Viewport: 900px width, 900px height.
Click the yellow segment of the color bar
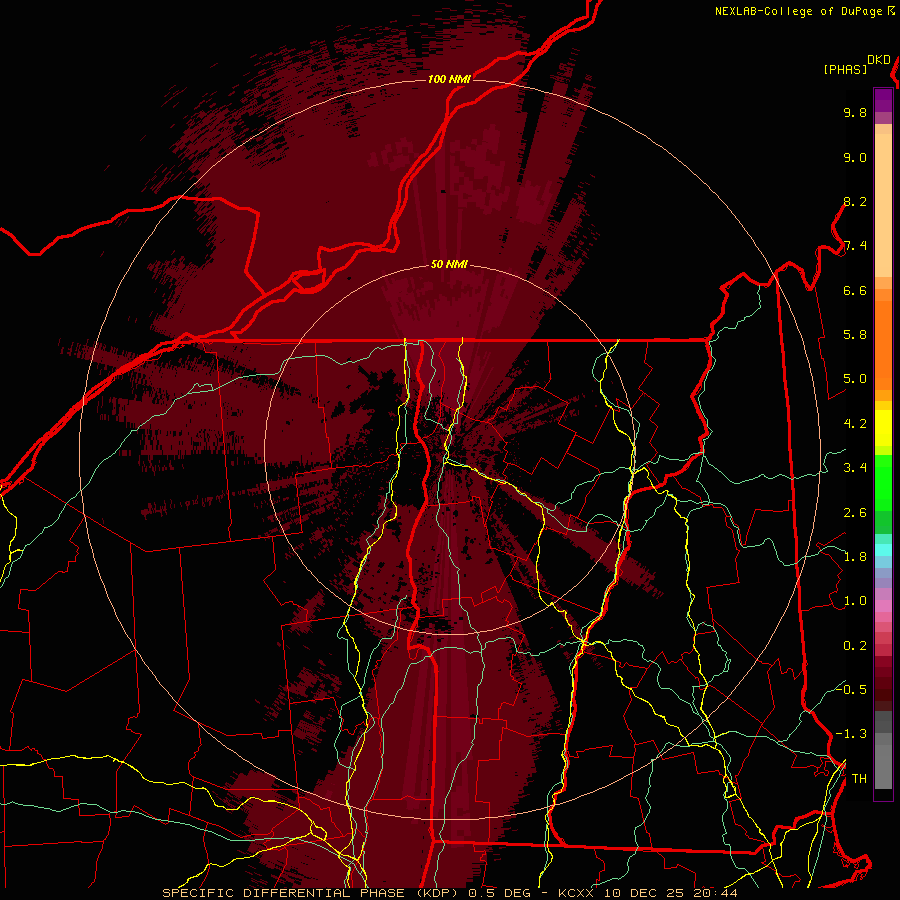pyautogui.click(x=883, y=428)
